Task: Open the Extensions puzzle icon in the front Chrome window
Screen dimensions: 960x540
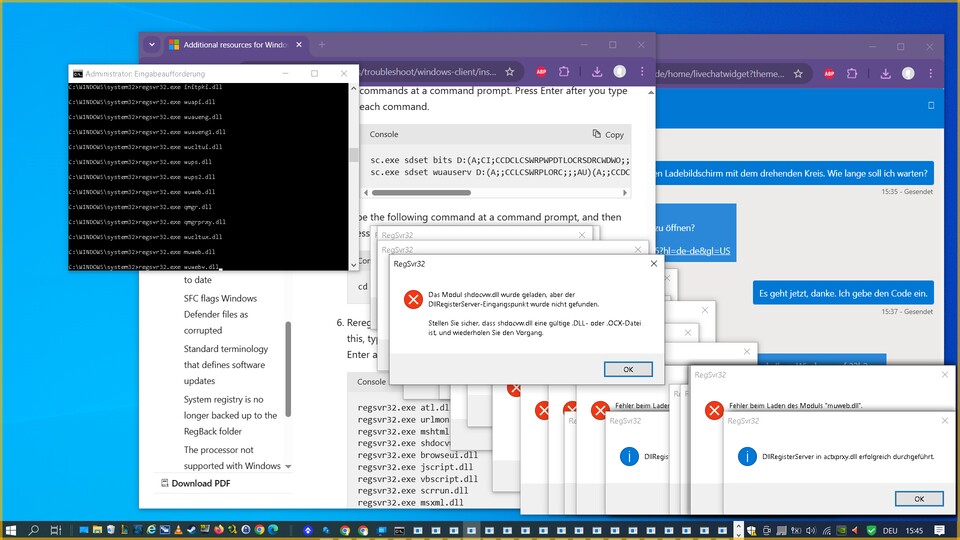Action: [564, 72]
